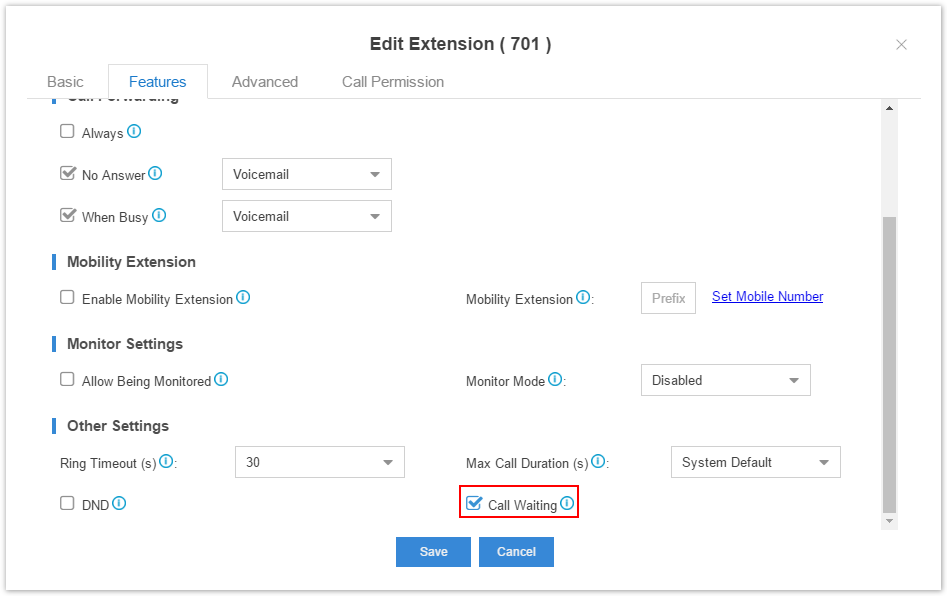This screenshot has height=596, width=947.
Task: Tick Enable Mobility Extension checkbox
Action: pos(67,297)
